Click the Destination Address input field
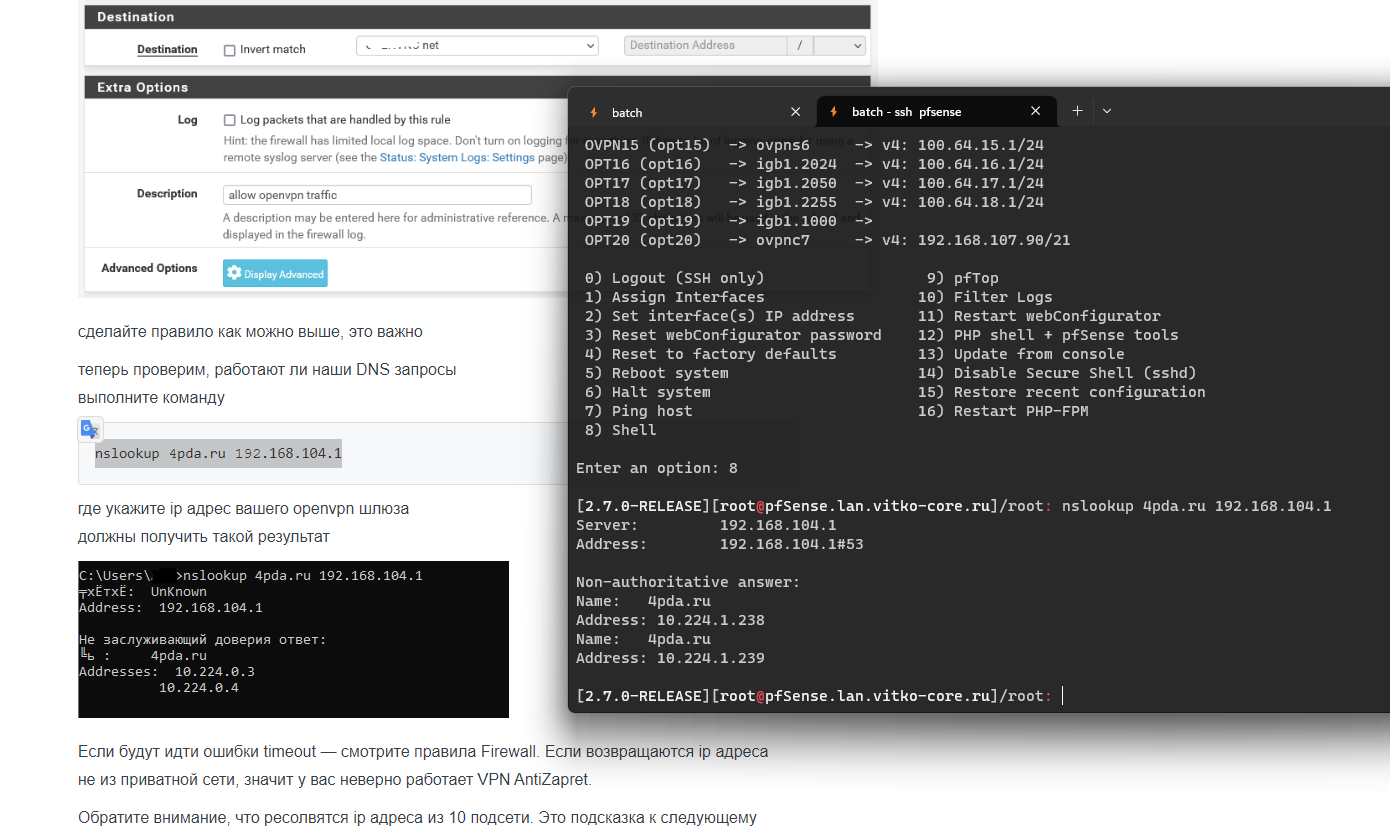 click(706, 46)
